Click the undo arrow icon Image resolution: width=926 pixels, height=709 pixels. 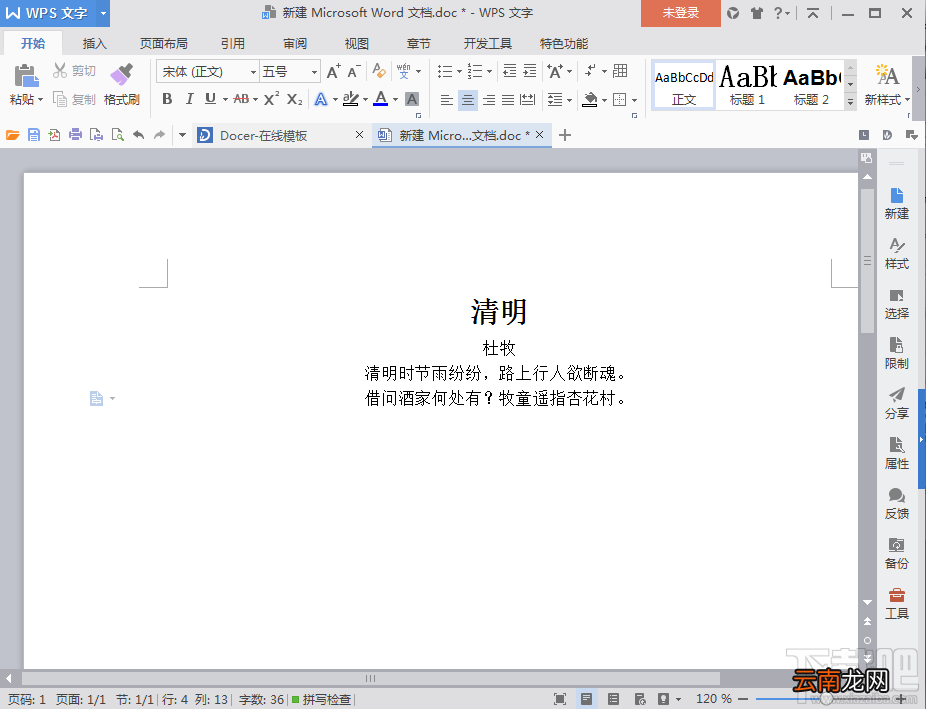click(x=138, y=135)
